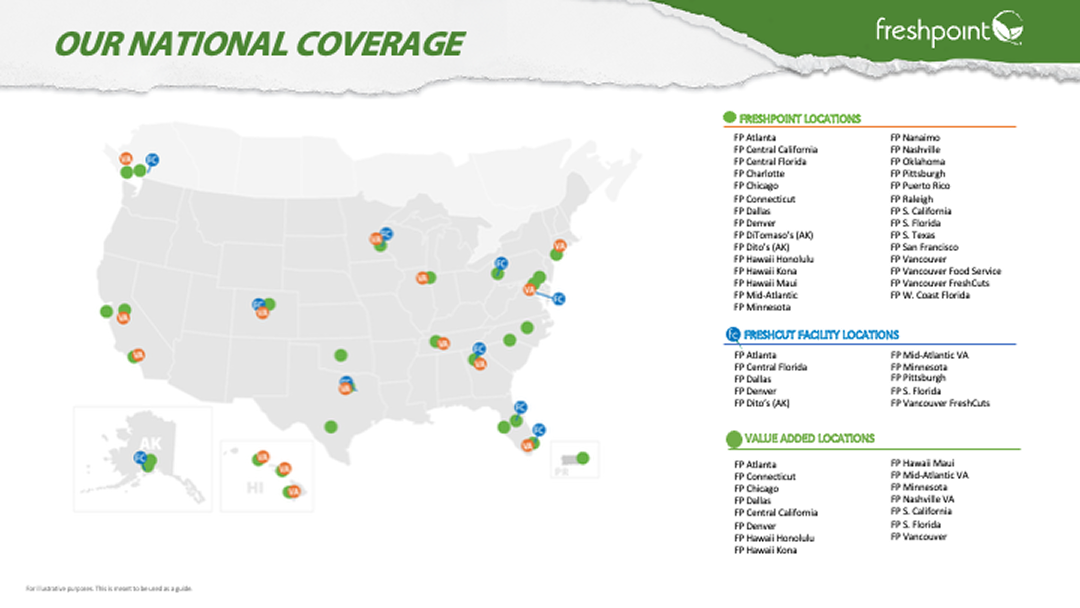The height and width of the screenshot is (608, 1080).
Task: Click green dot beside VALUE ADDED LOCATIONS heading
Action: click(x=734, y=439)
